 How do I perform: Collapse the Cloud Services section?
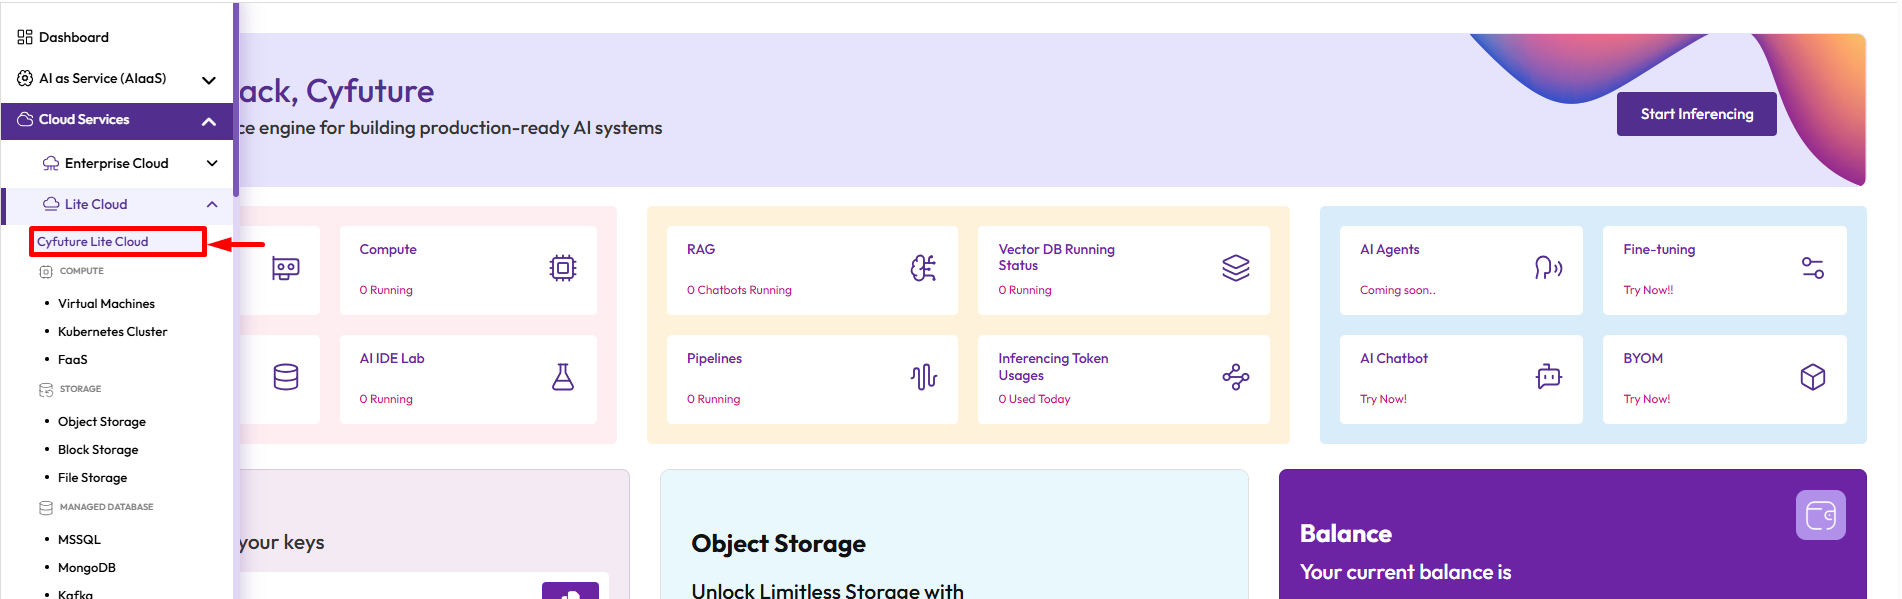(208, 121)
